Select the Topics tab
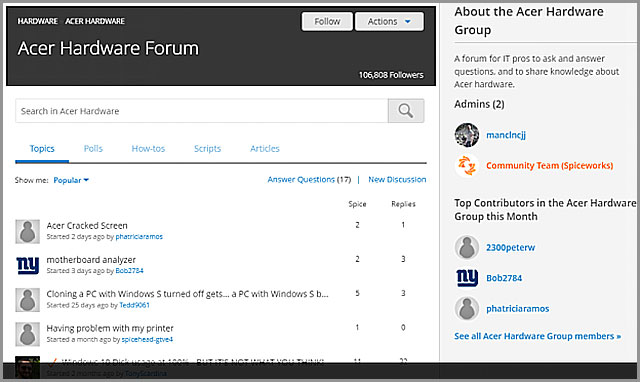Viewport: 640px width, 382px height. coord(42,149)
